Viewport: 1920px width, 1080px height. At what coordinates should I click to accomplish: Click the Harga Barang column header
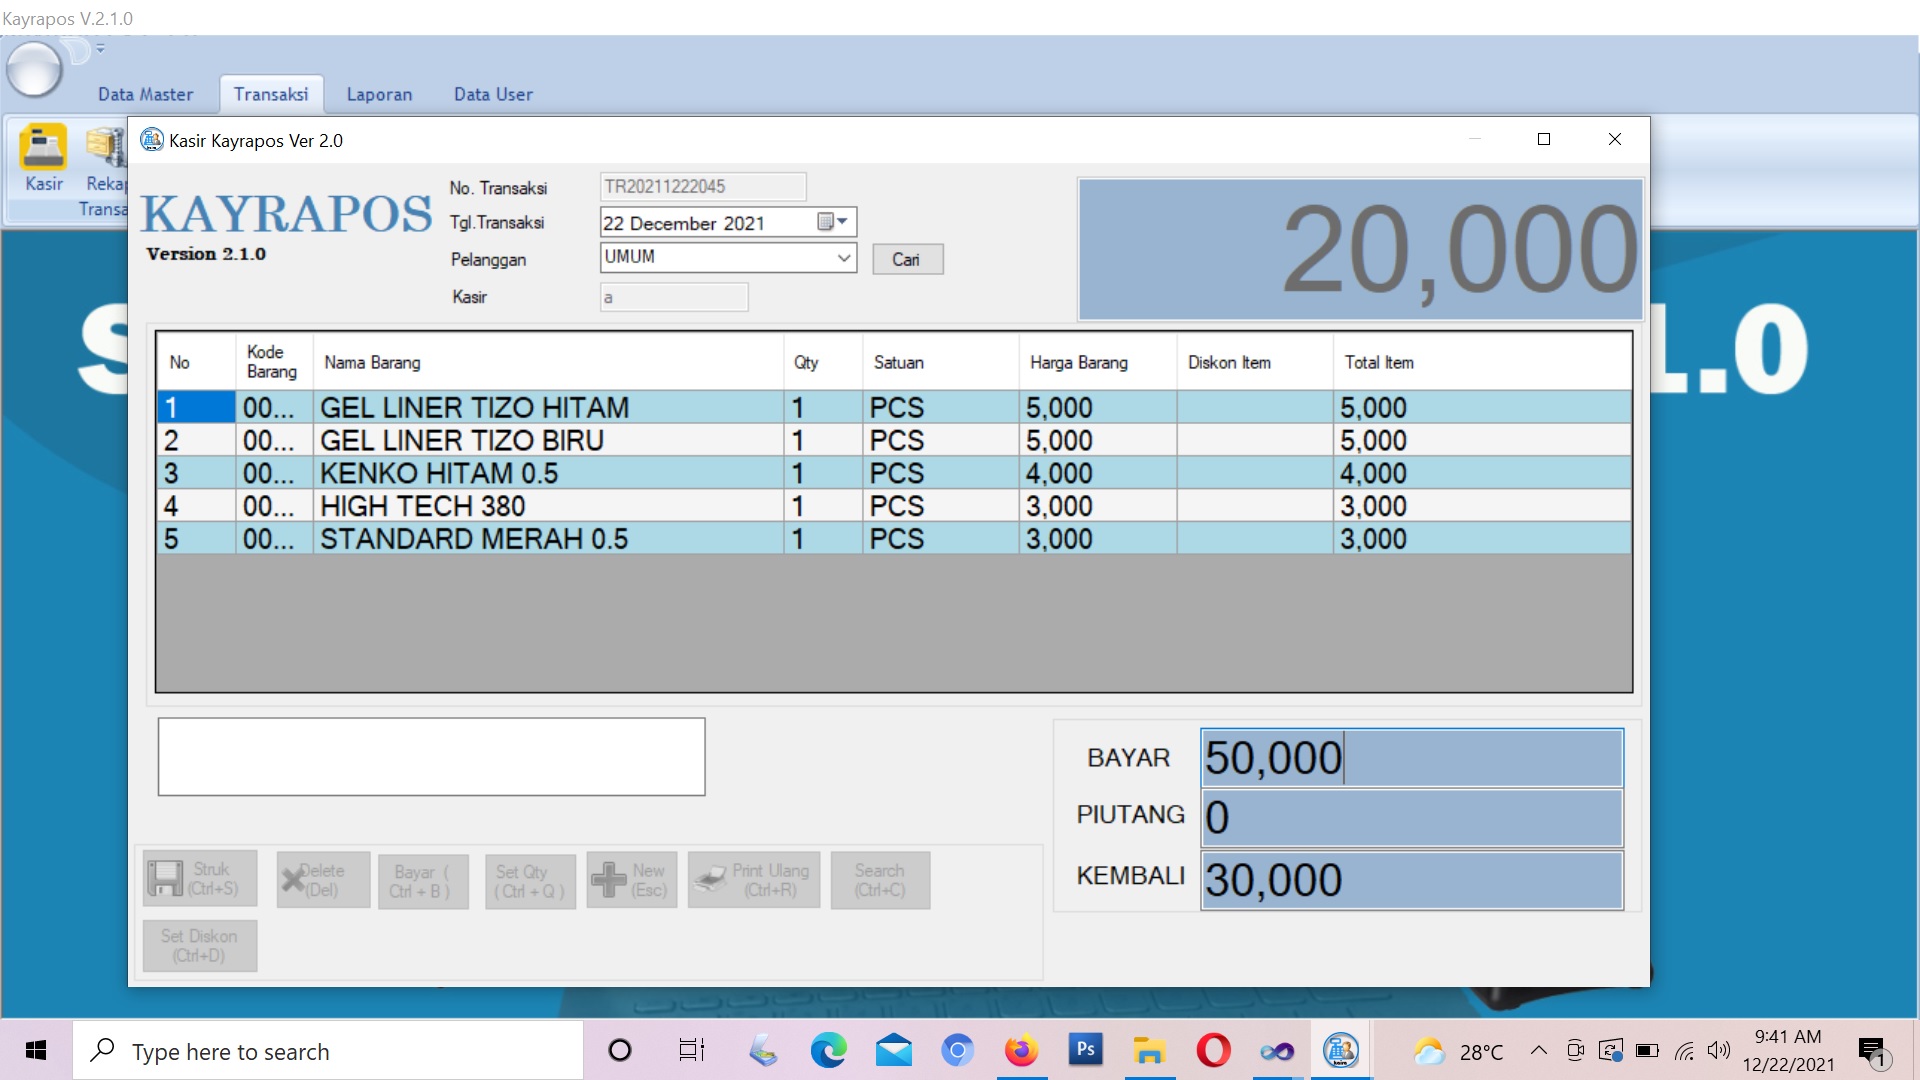[x=1098, y=362]
